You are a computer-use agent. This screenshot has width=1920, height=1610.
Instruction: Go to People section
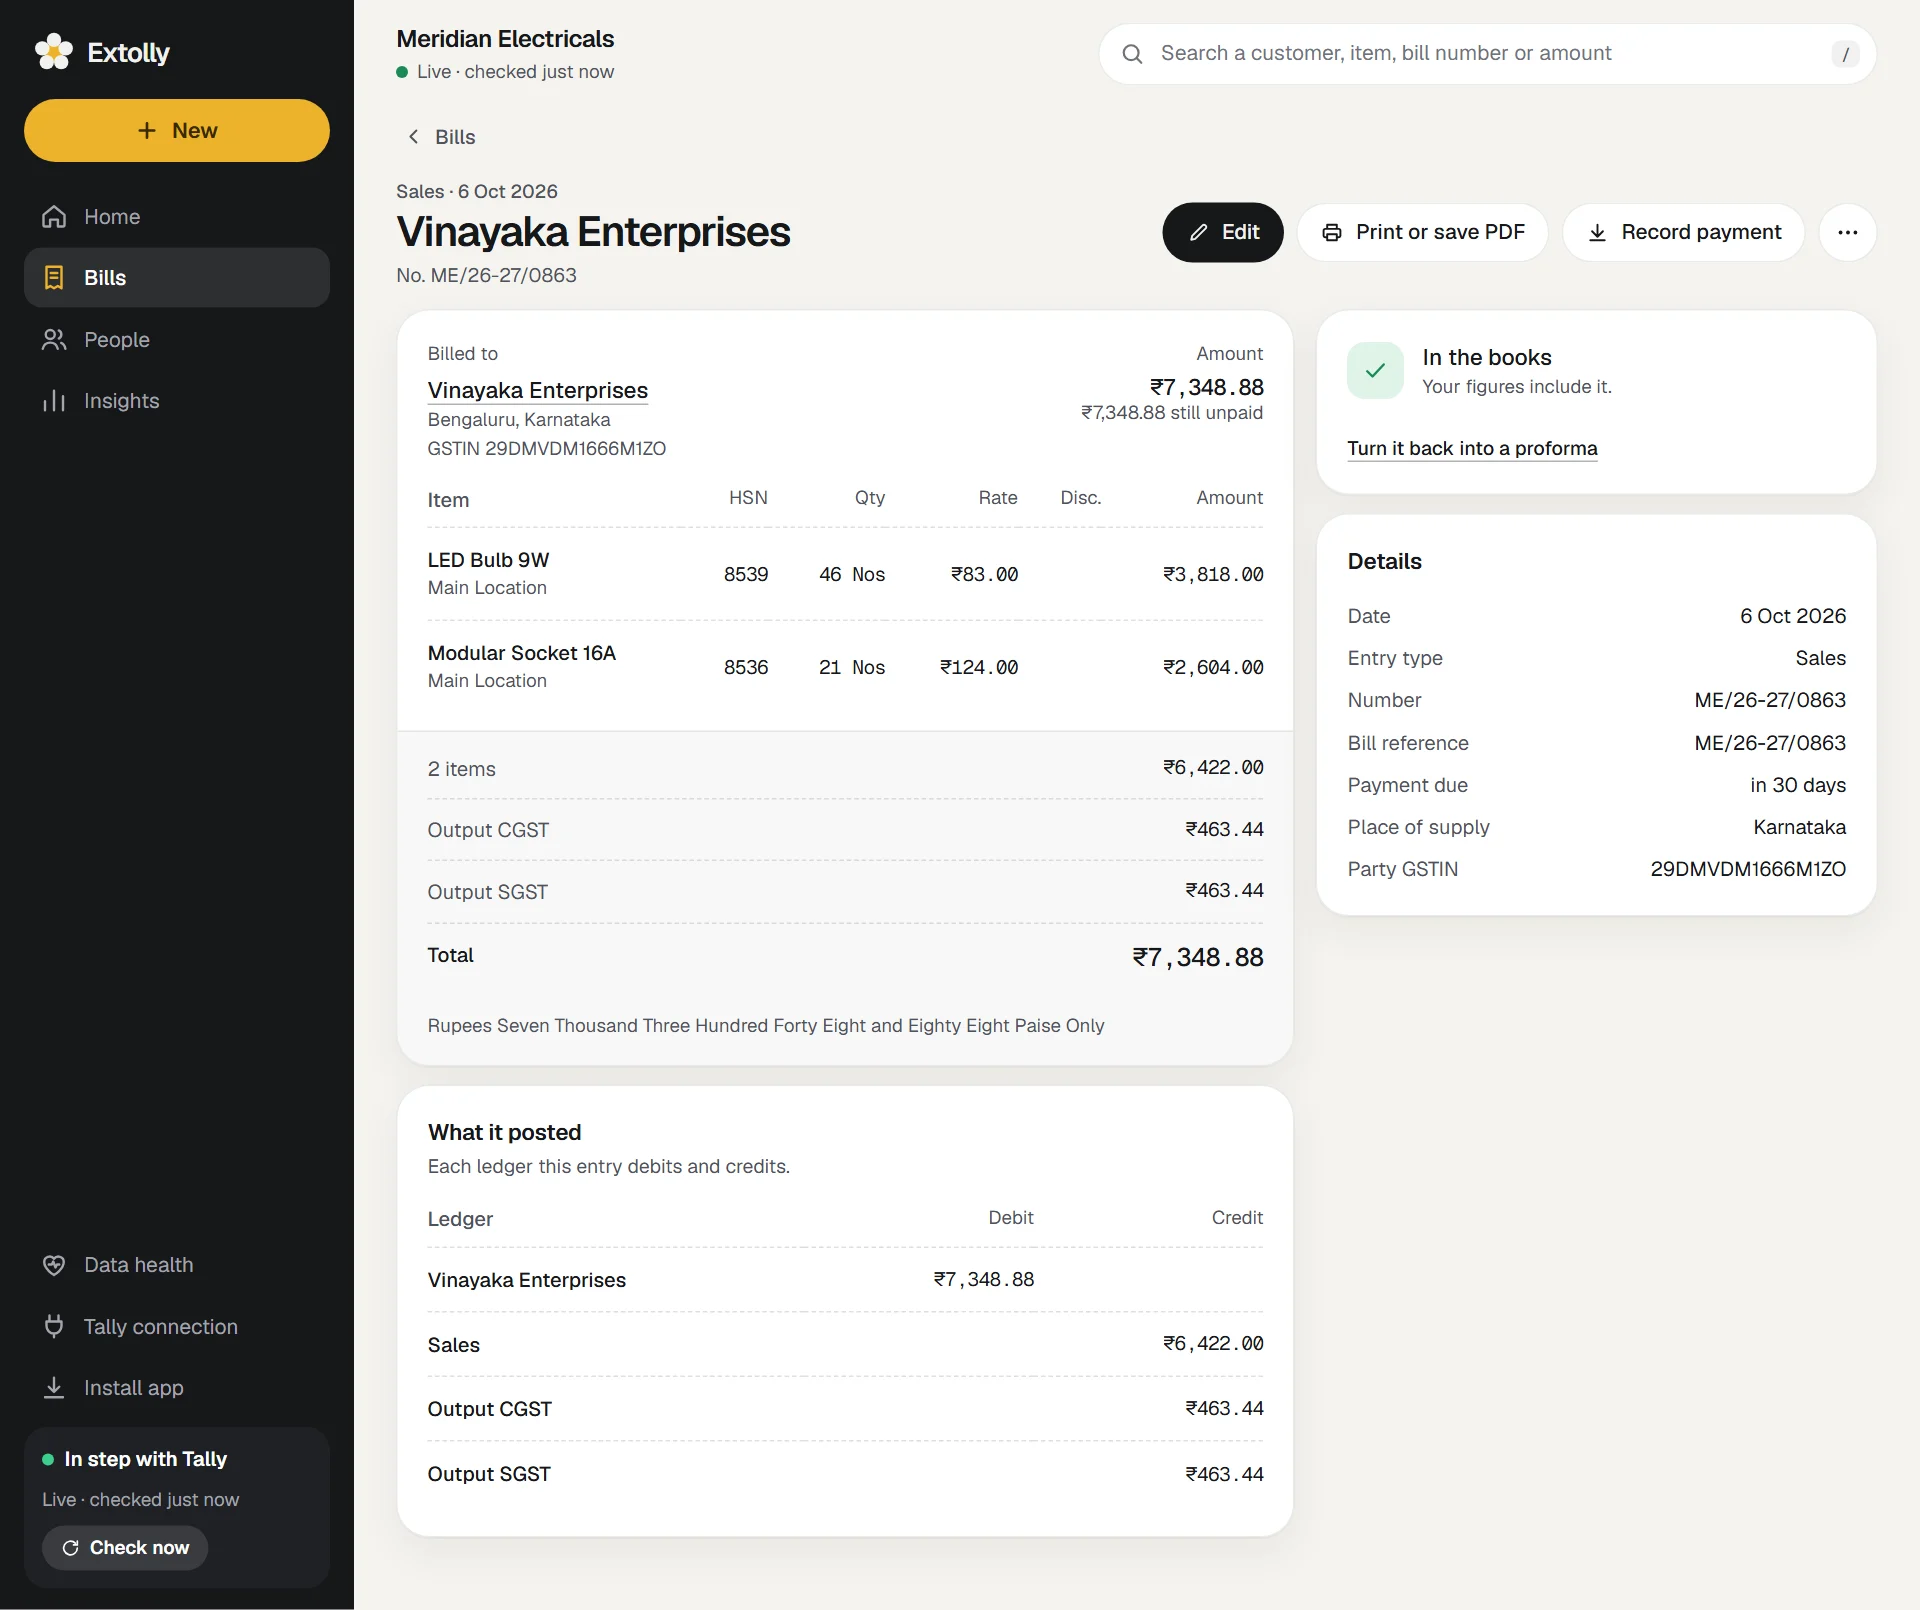click(177, 340)
